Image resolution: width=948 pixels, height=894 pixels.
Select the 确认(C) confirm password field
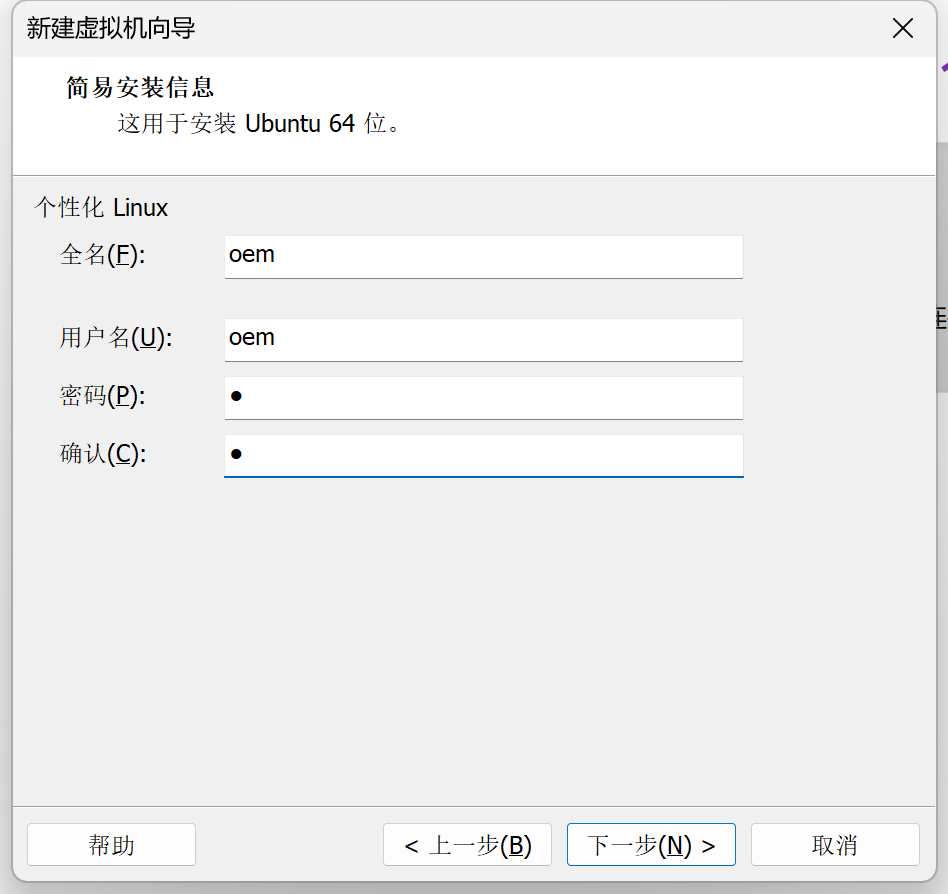click(483, 456)
